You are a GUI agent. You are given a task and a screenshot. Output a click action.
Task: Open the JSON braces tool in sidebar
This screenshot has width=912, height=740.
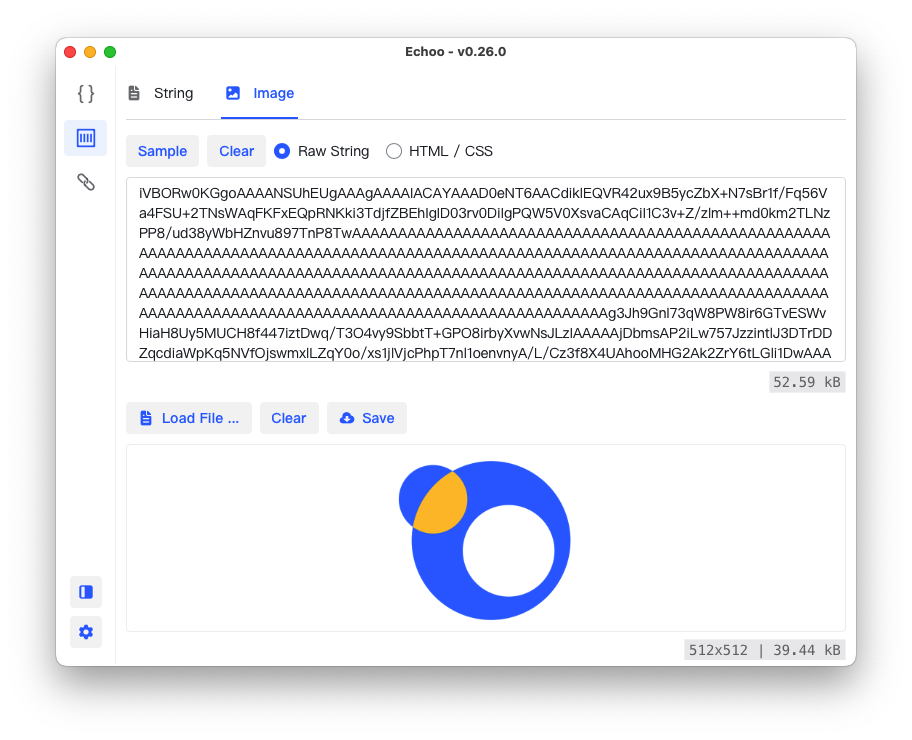pyautogui.click(x=86, y=94)
